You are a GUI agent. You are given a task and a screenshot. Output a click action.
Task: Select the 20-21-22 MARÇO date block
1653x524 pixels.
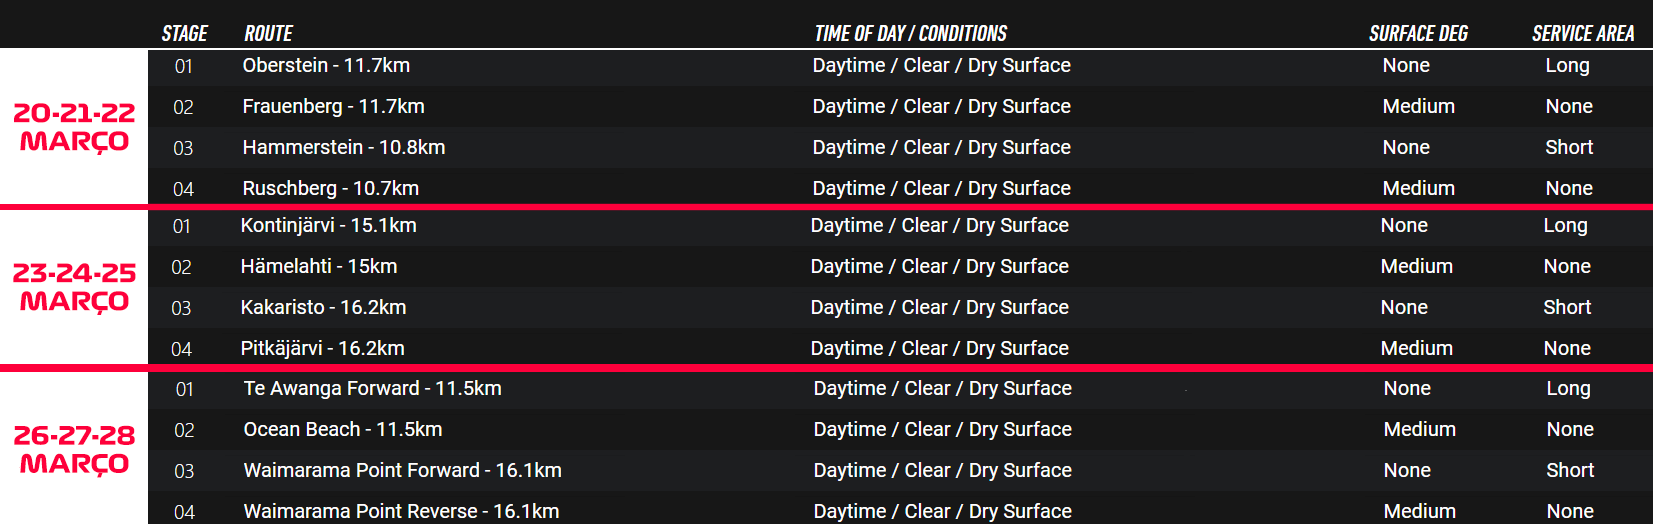74,127
